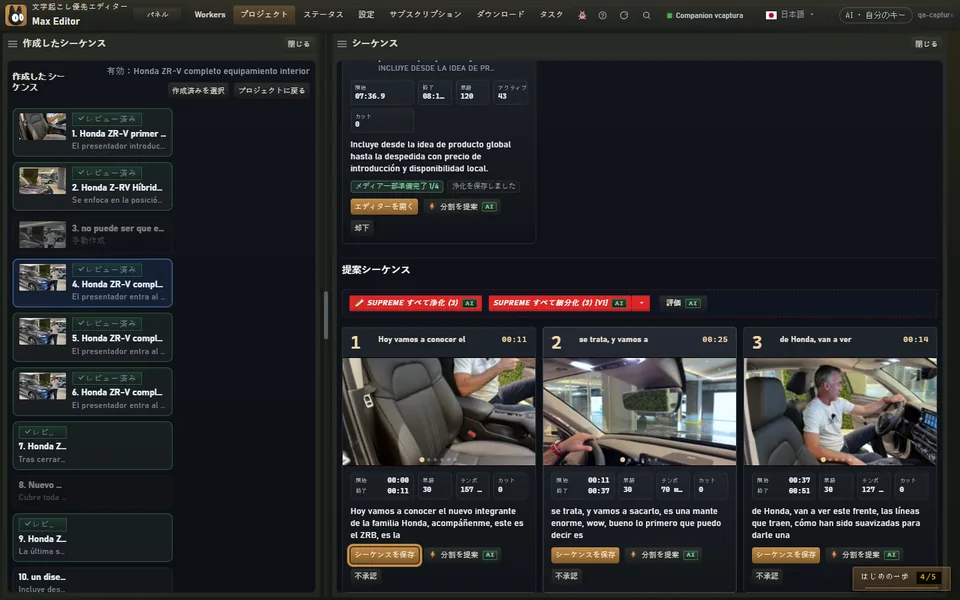Close the 作成したシーケンス panel with 閉じる
Screen dimensions: 960x600
[x=298, y=44]
